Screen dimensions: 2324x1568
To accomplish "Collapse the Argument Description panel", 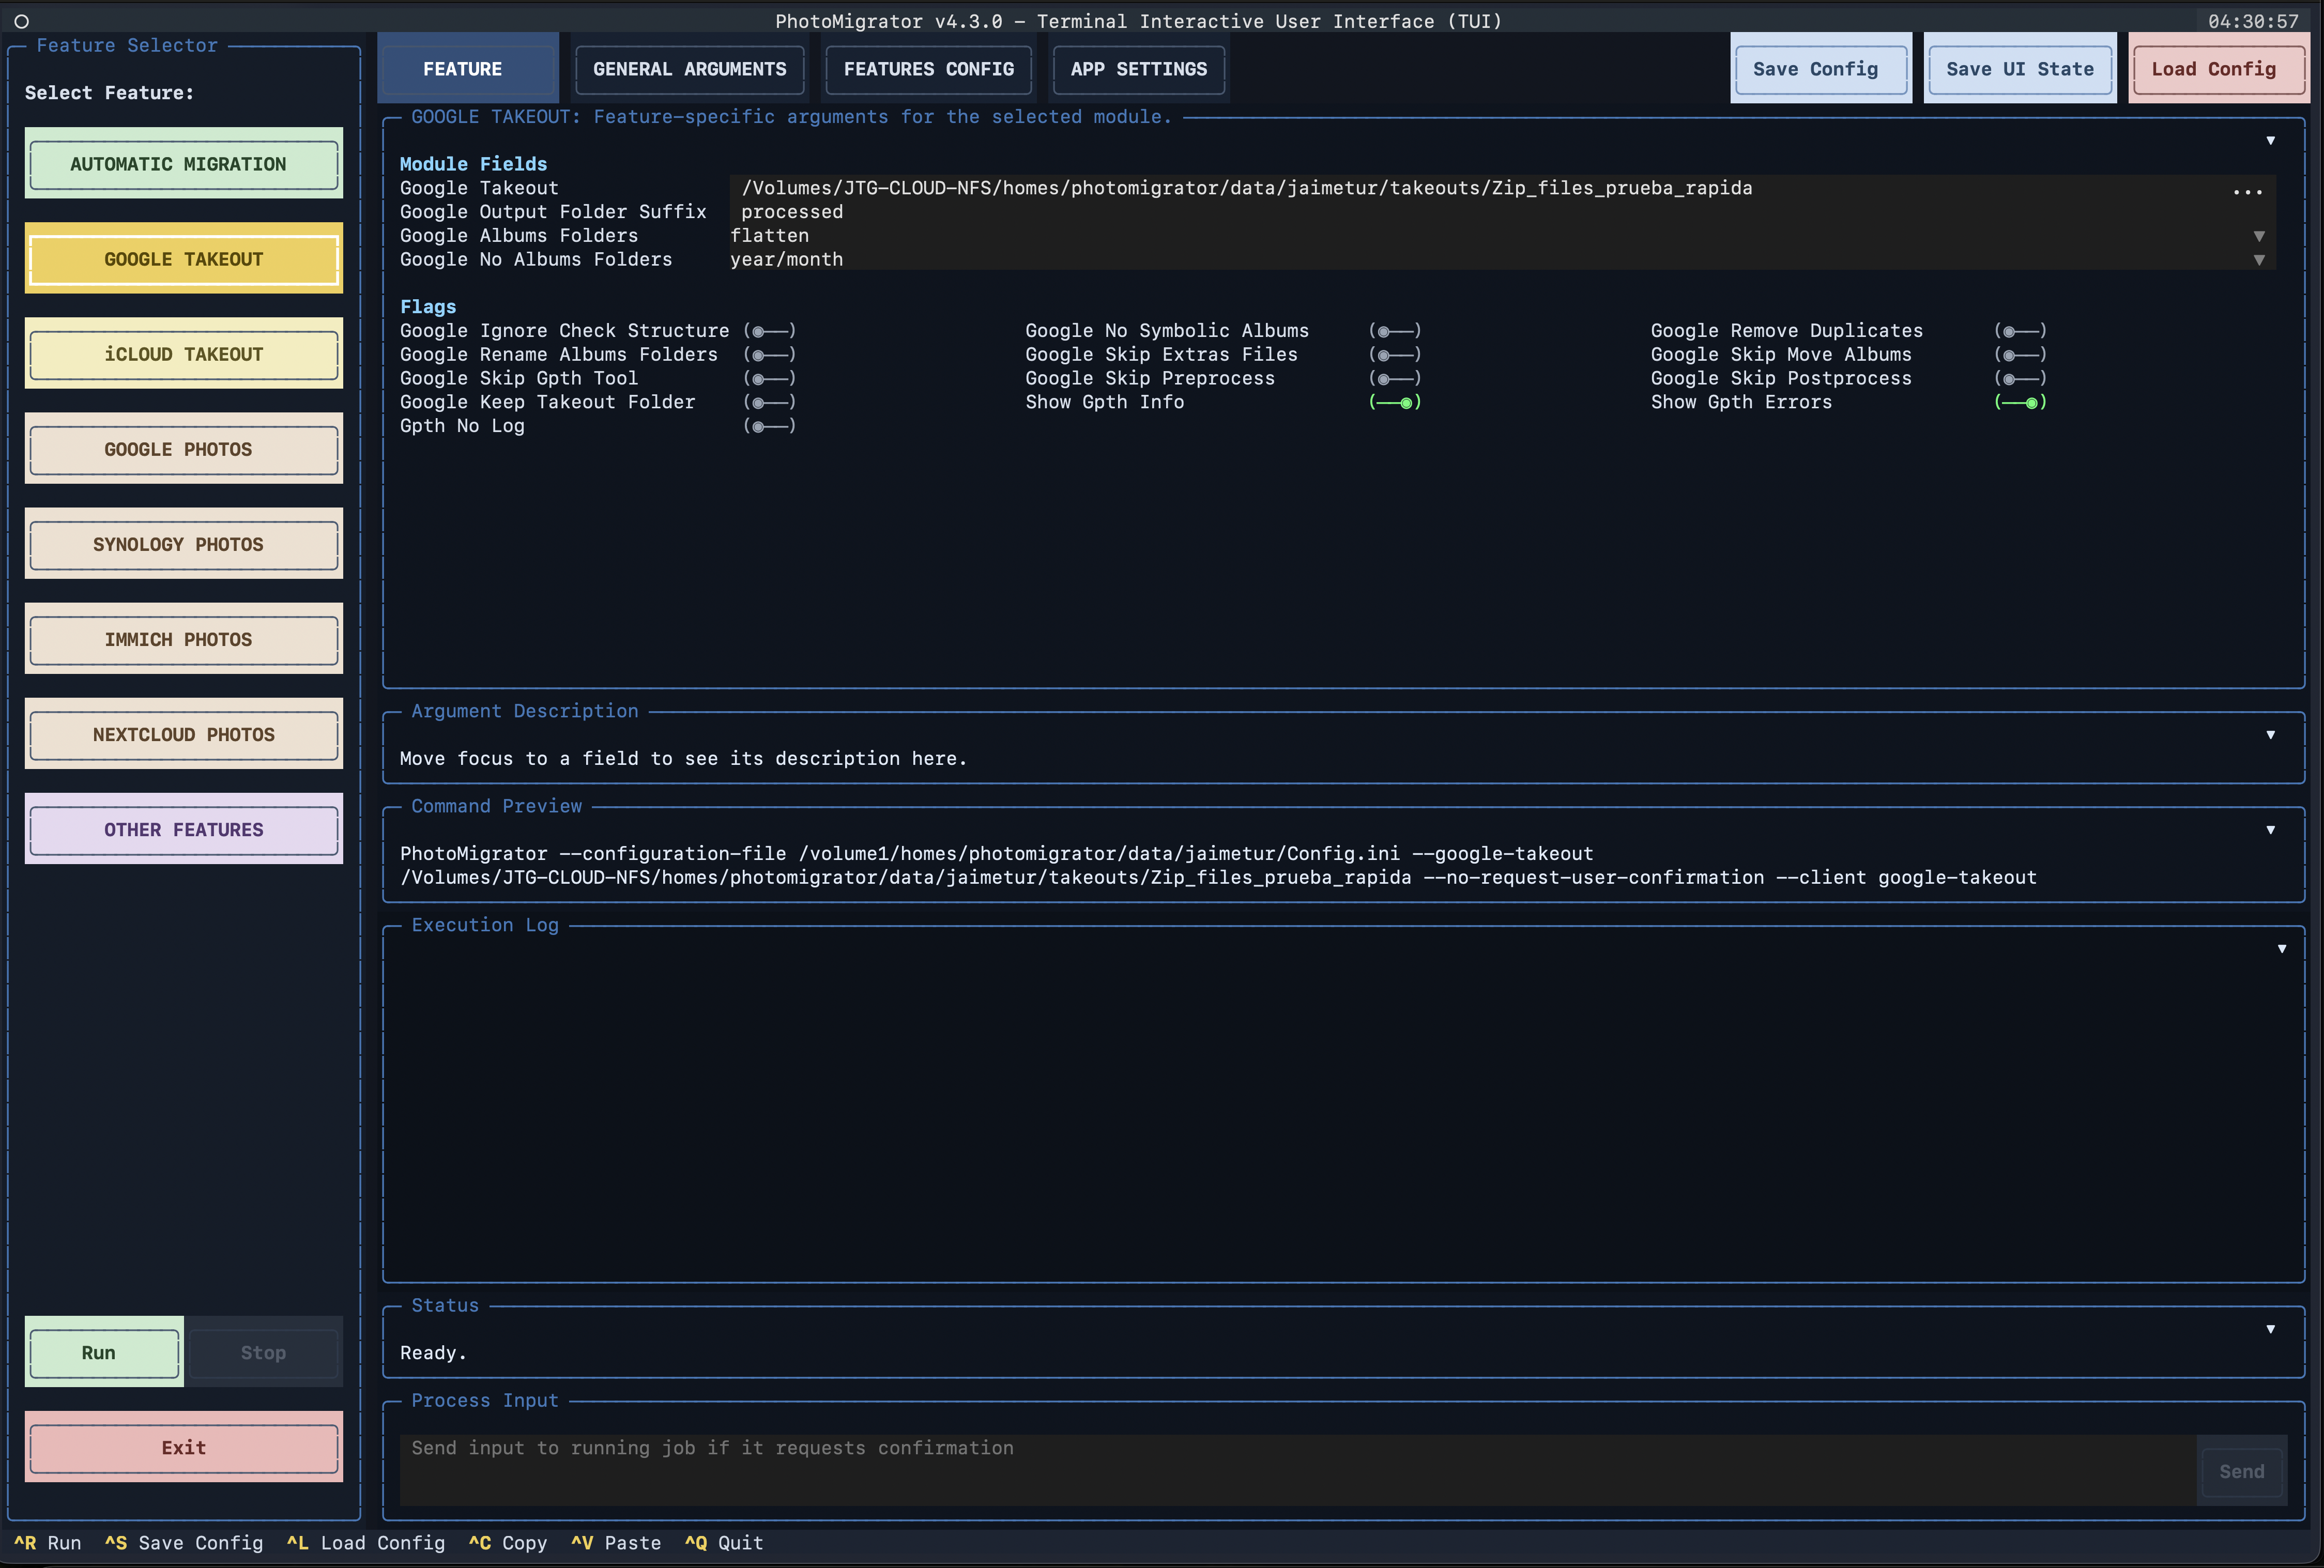I will (2270, 735).
